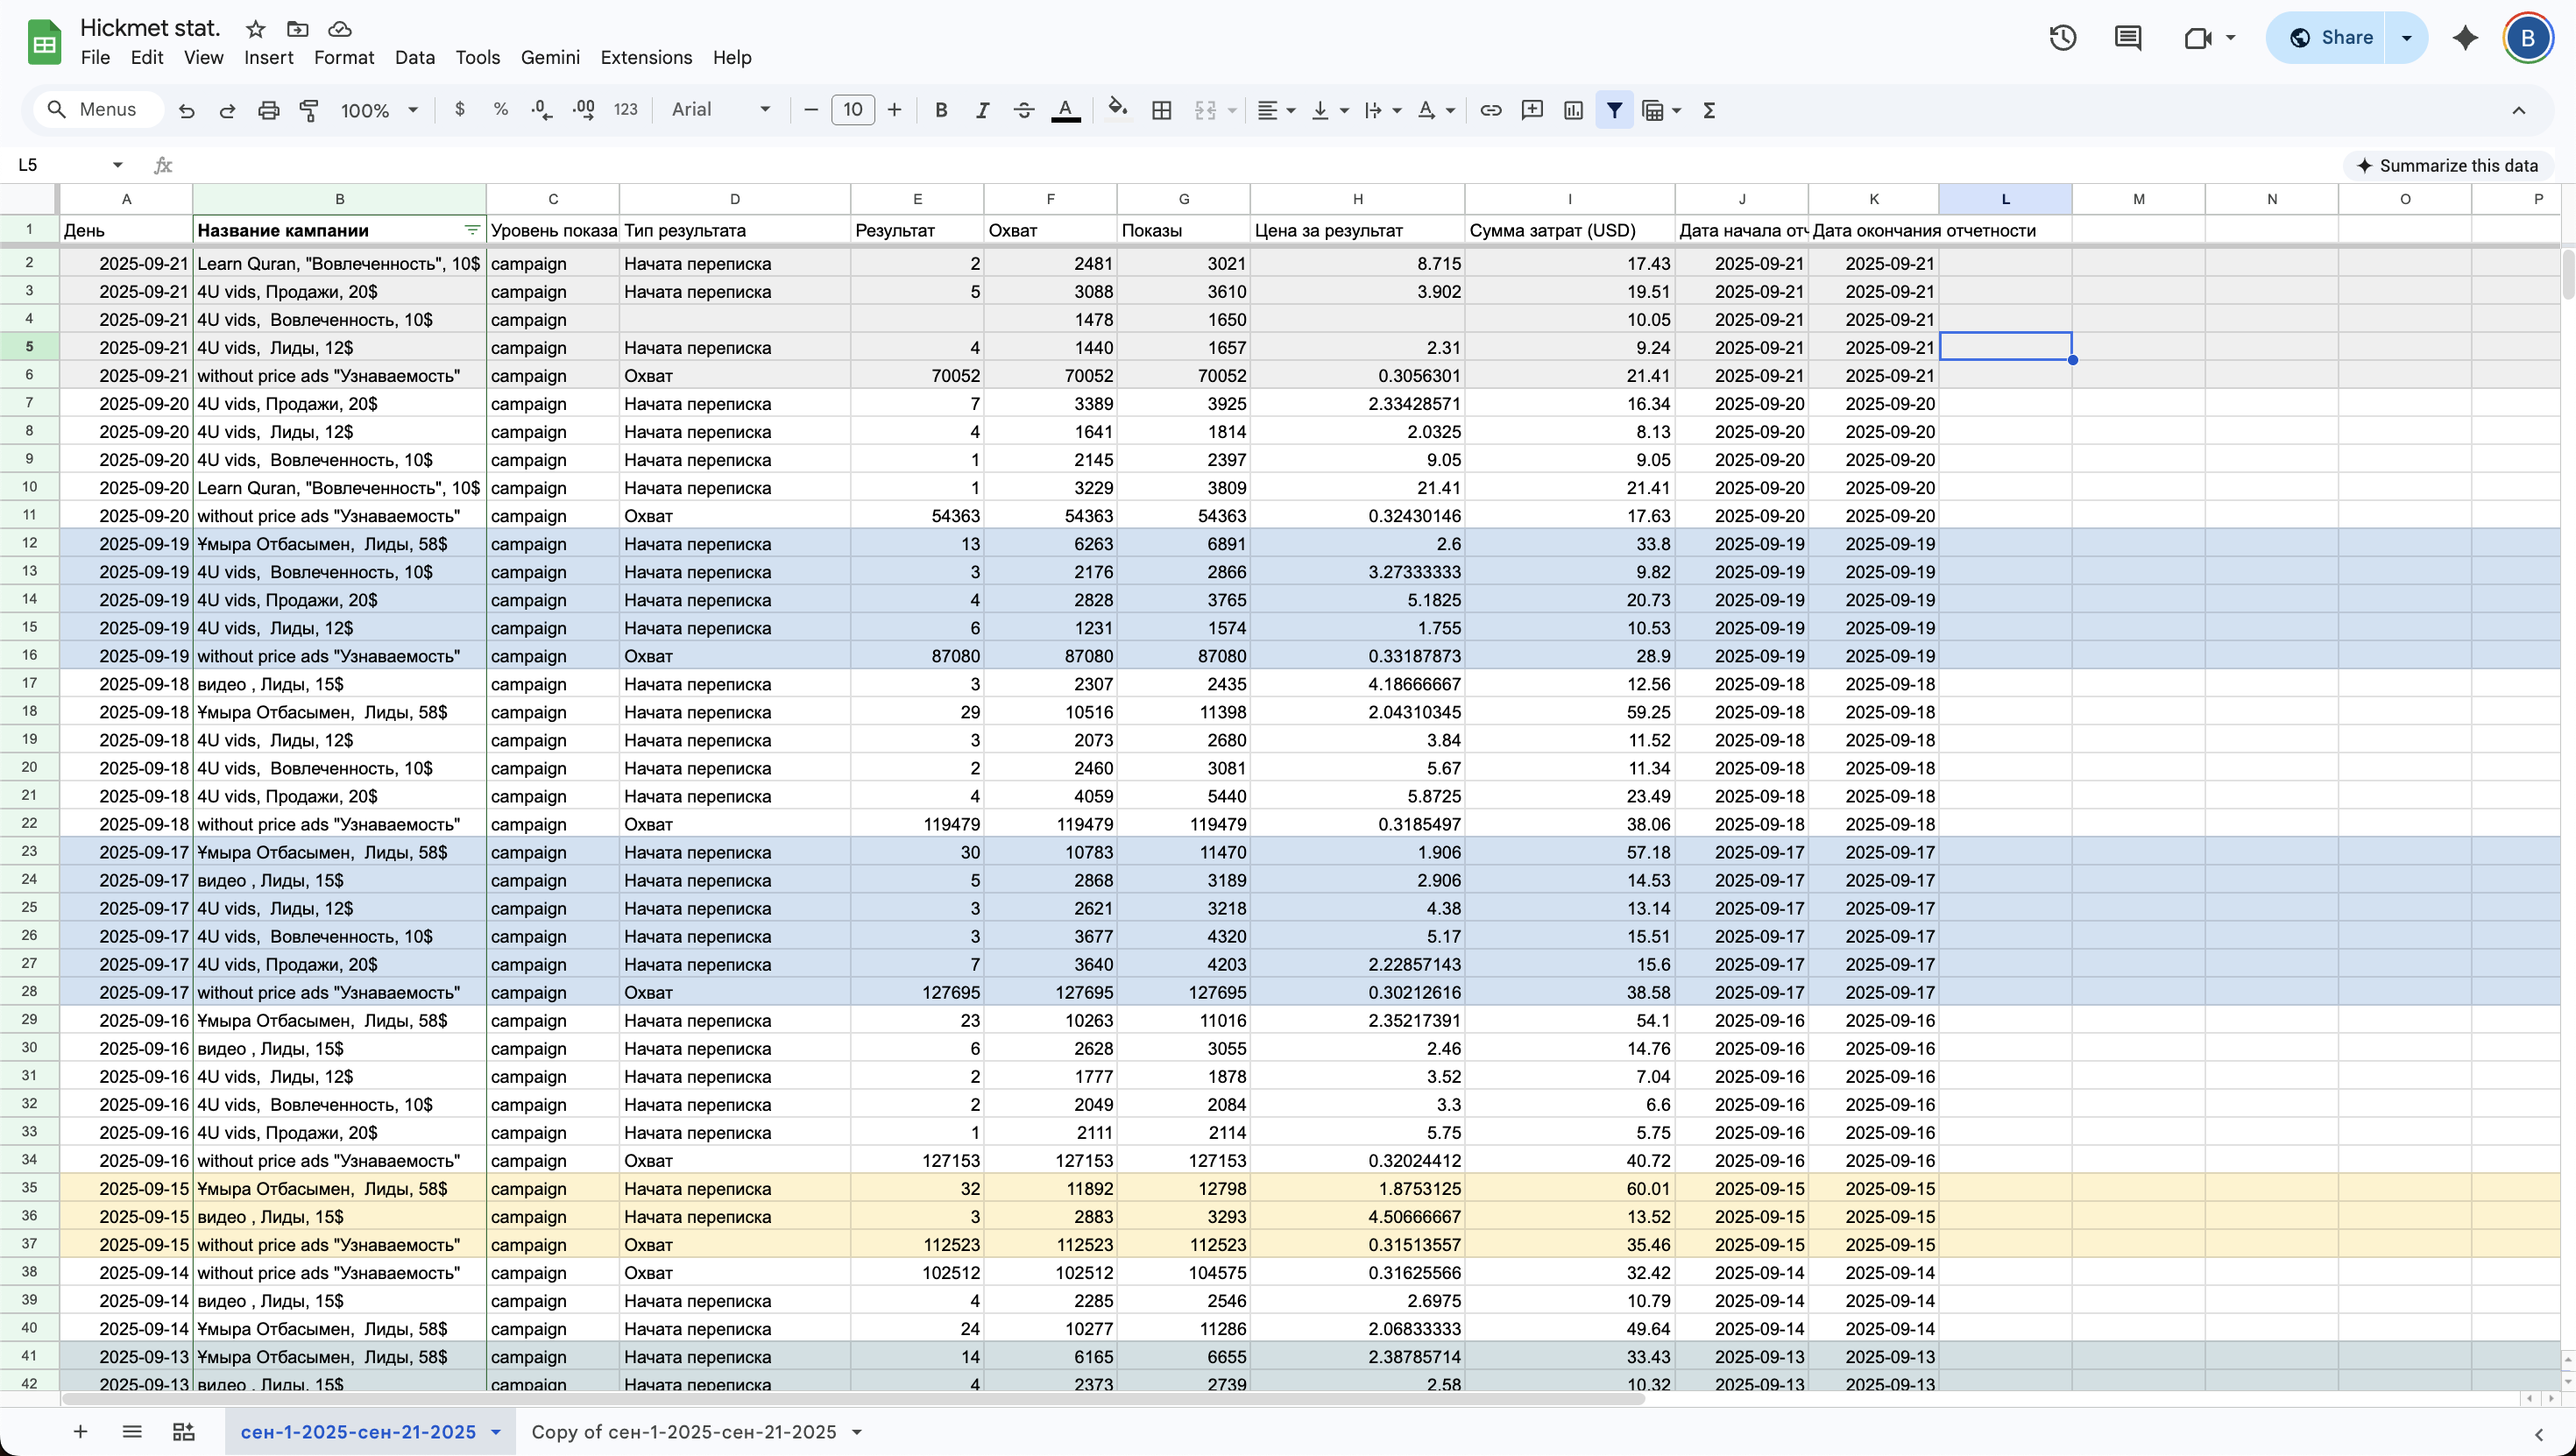Decrease font size with minus button
The height and width of the screenshot is (1456, 2576).
click(811, 110)
